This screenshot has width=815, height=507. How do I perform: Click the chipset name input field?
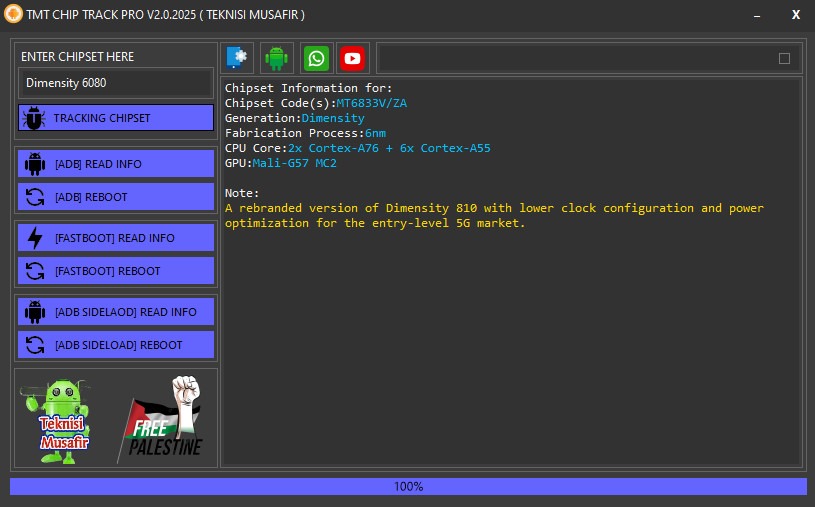(115, 83)
